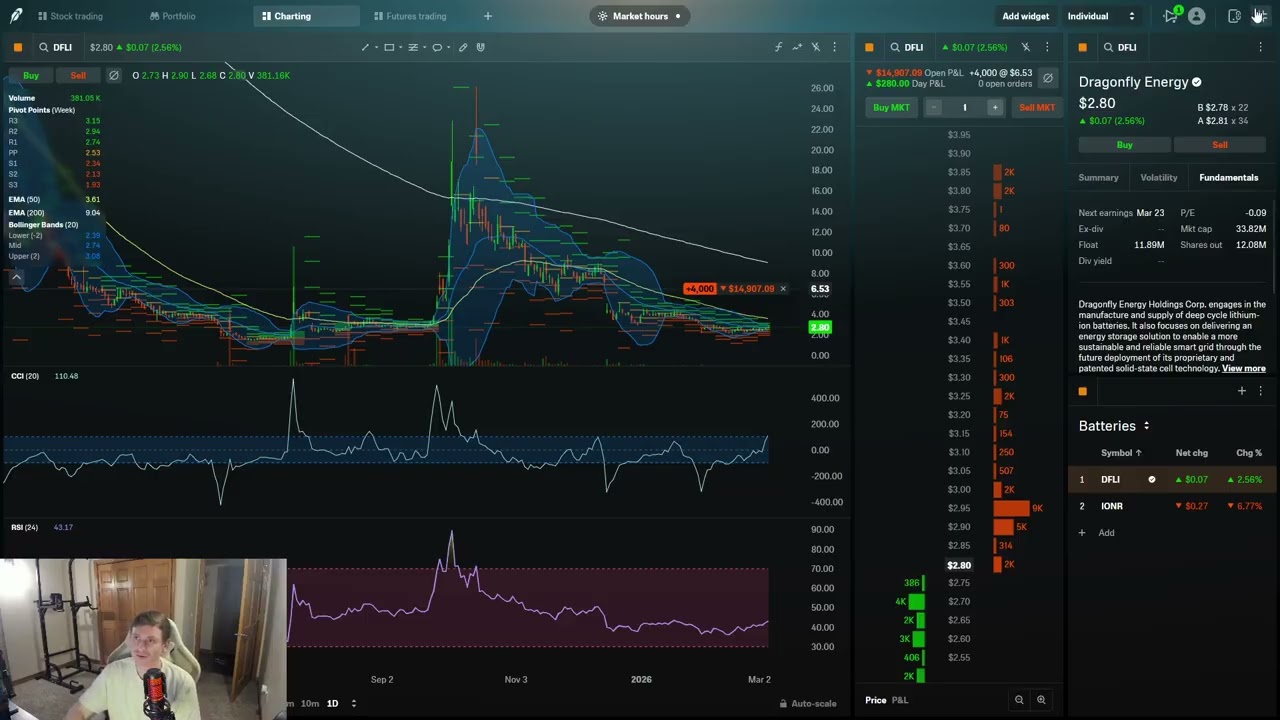Toggle the crossed-out icon in ladder header
Screen dimensions: 1280x720
[x=1026, y=47]
